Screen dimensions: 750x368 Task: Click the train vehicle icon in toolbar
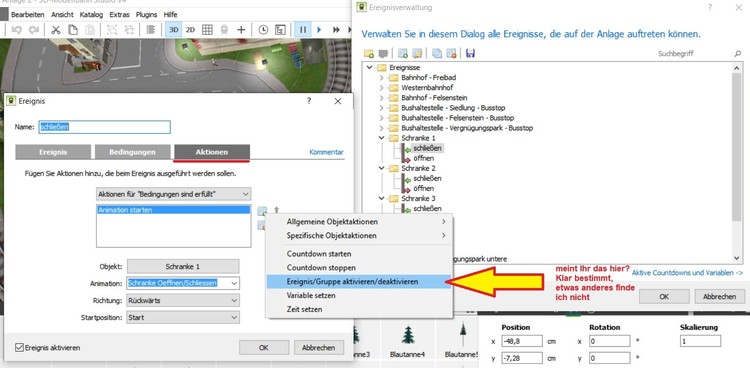(224, 30)
